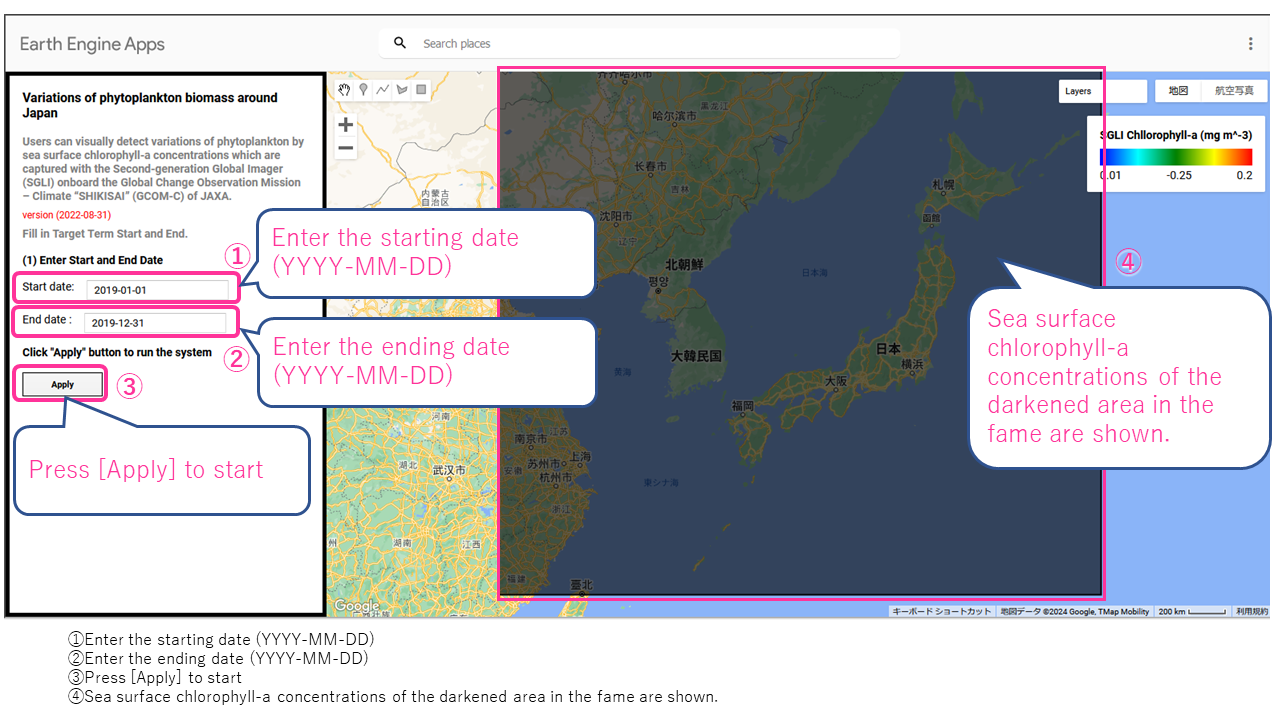
Task: Toggle the 200 km scale bar units
Action: tap(1192, 611)
